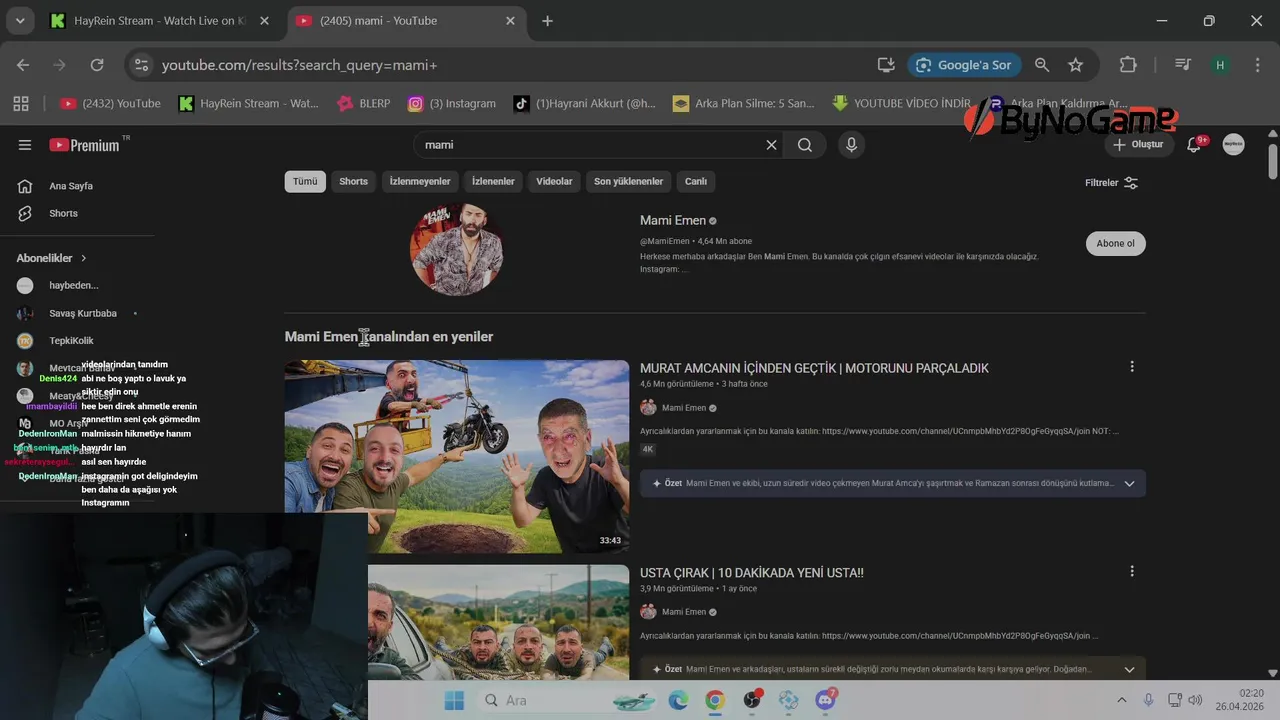Open MURAT AMCANIN İÇİNDEN GEÇTİK video title
Image resolution: width=1280 pixels, height=720 pixels.
pyautogui.click(x=814, y=368)
